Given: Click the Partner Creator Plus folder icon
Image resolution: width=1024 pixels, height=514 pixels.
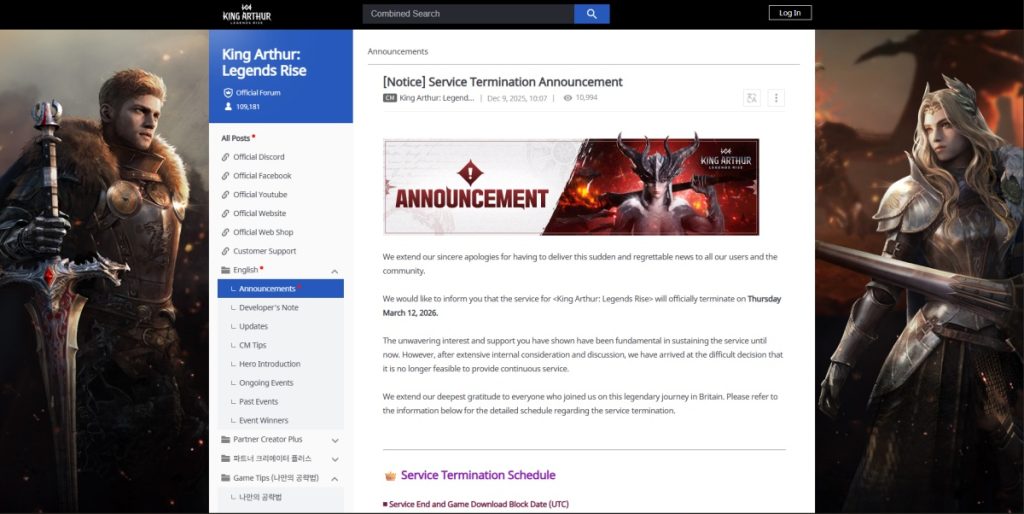Looking at the screenshot, I should [x=225, y=440].
